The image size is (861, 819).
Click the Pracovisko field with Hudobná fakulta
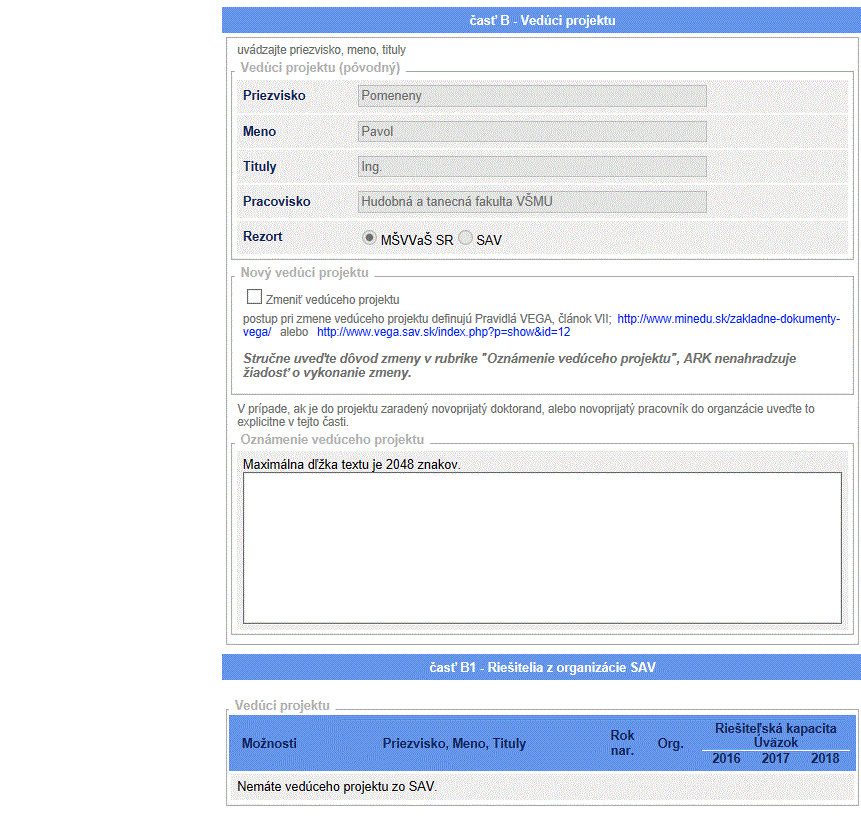click(x=532, y=202)
